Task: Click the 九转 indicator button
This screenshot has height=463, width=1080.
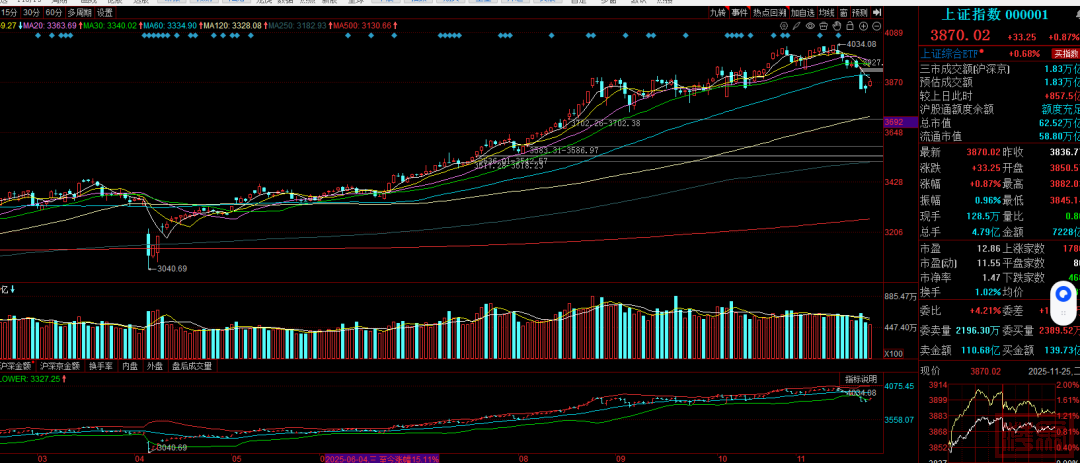Action: tap(718, 12)
